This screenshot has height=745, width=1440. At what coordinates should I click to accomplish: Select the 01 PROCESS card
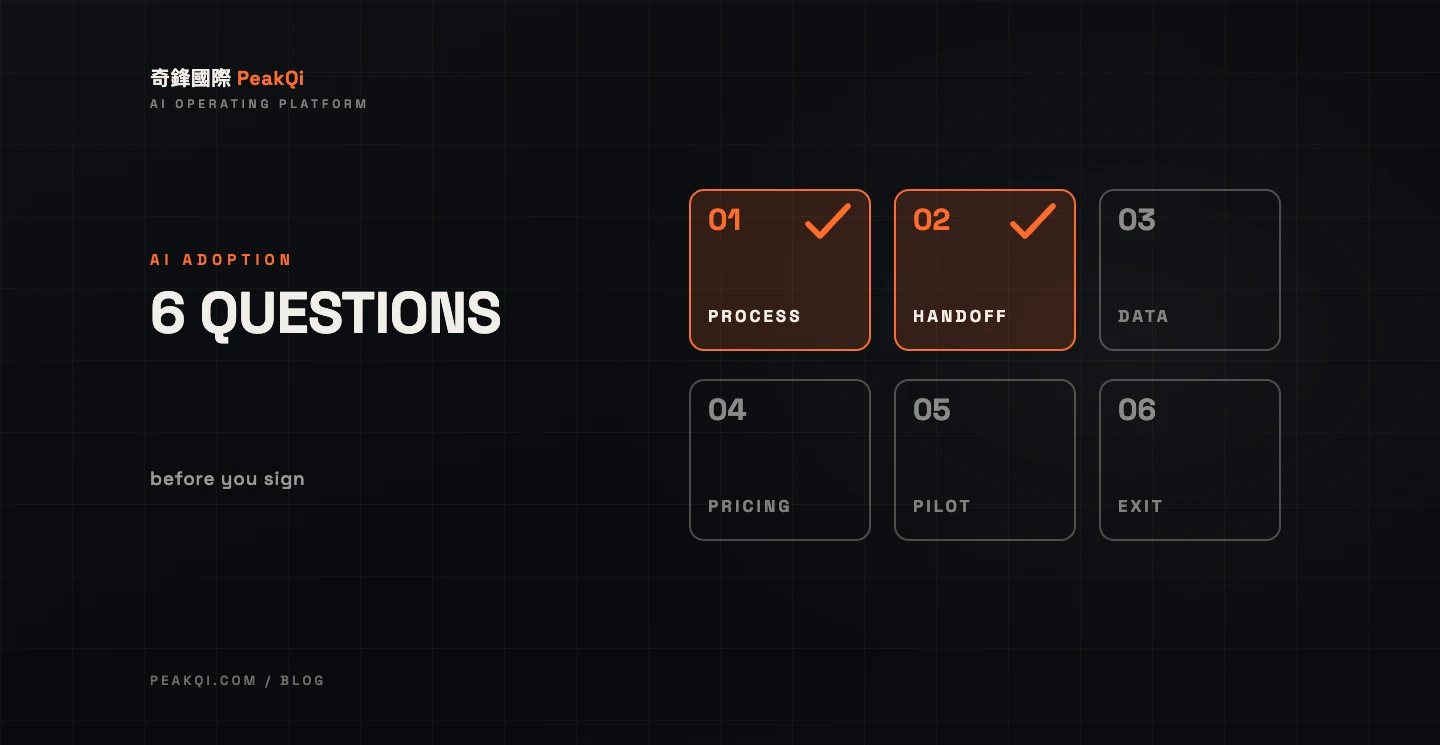click(x=780, y=270)
